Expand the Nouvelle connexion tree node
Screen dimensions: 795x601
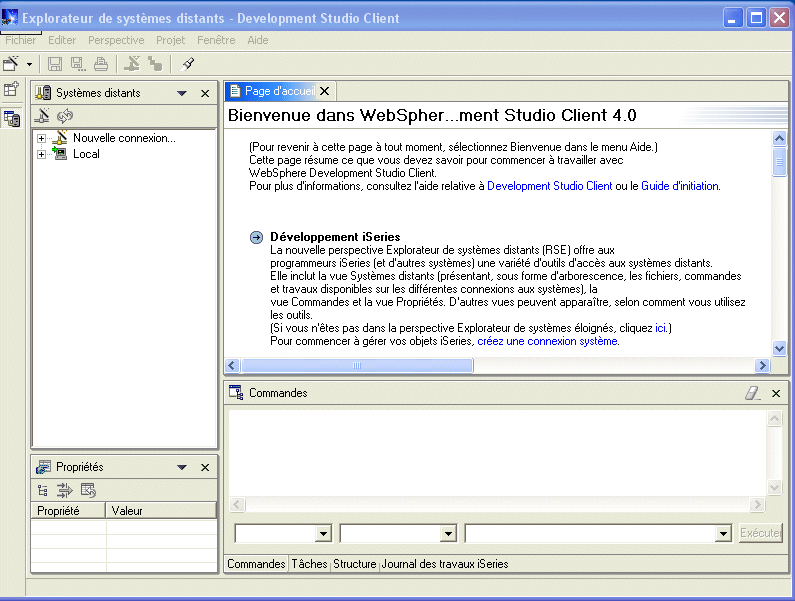pyautogui.click(x=42, y=139)
